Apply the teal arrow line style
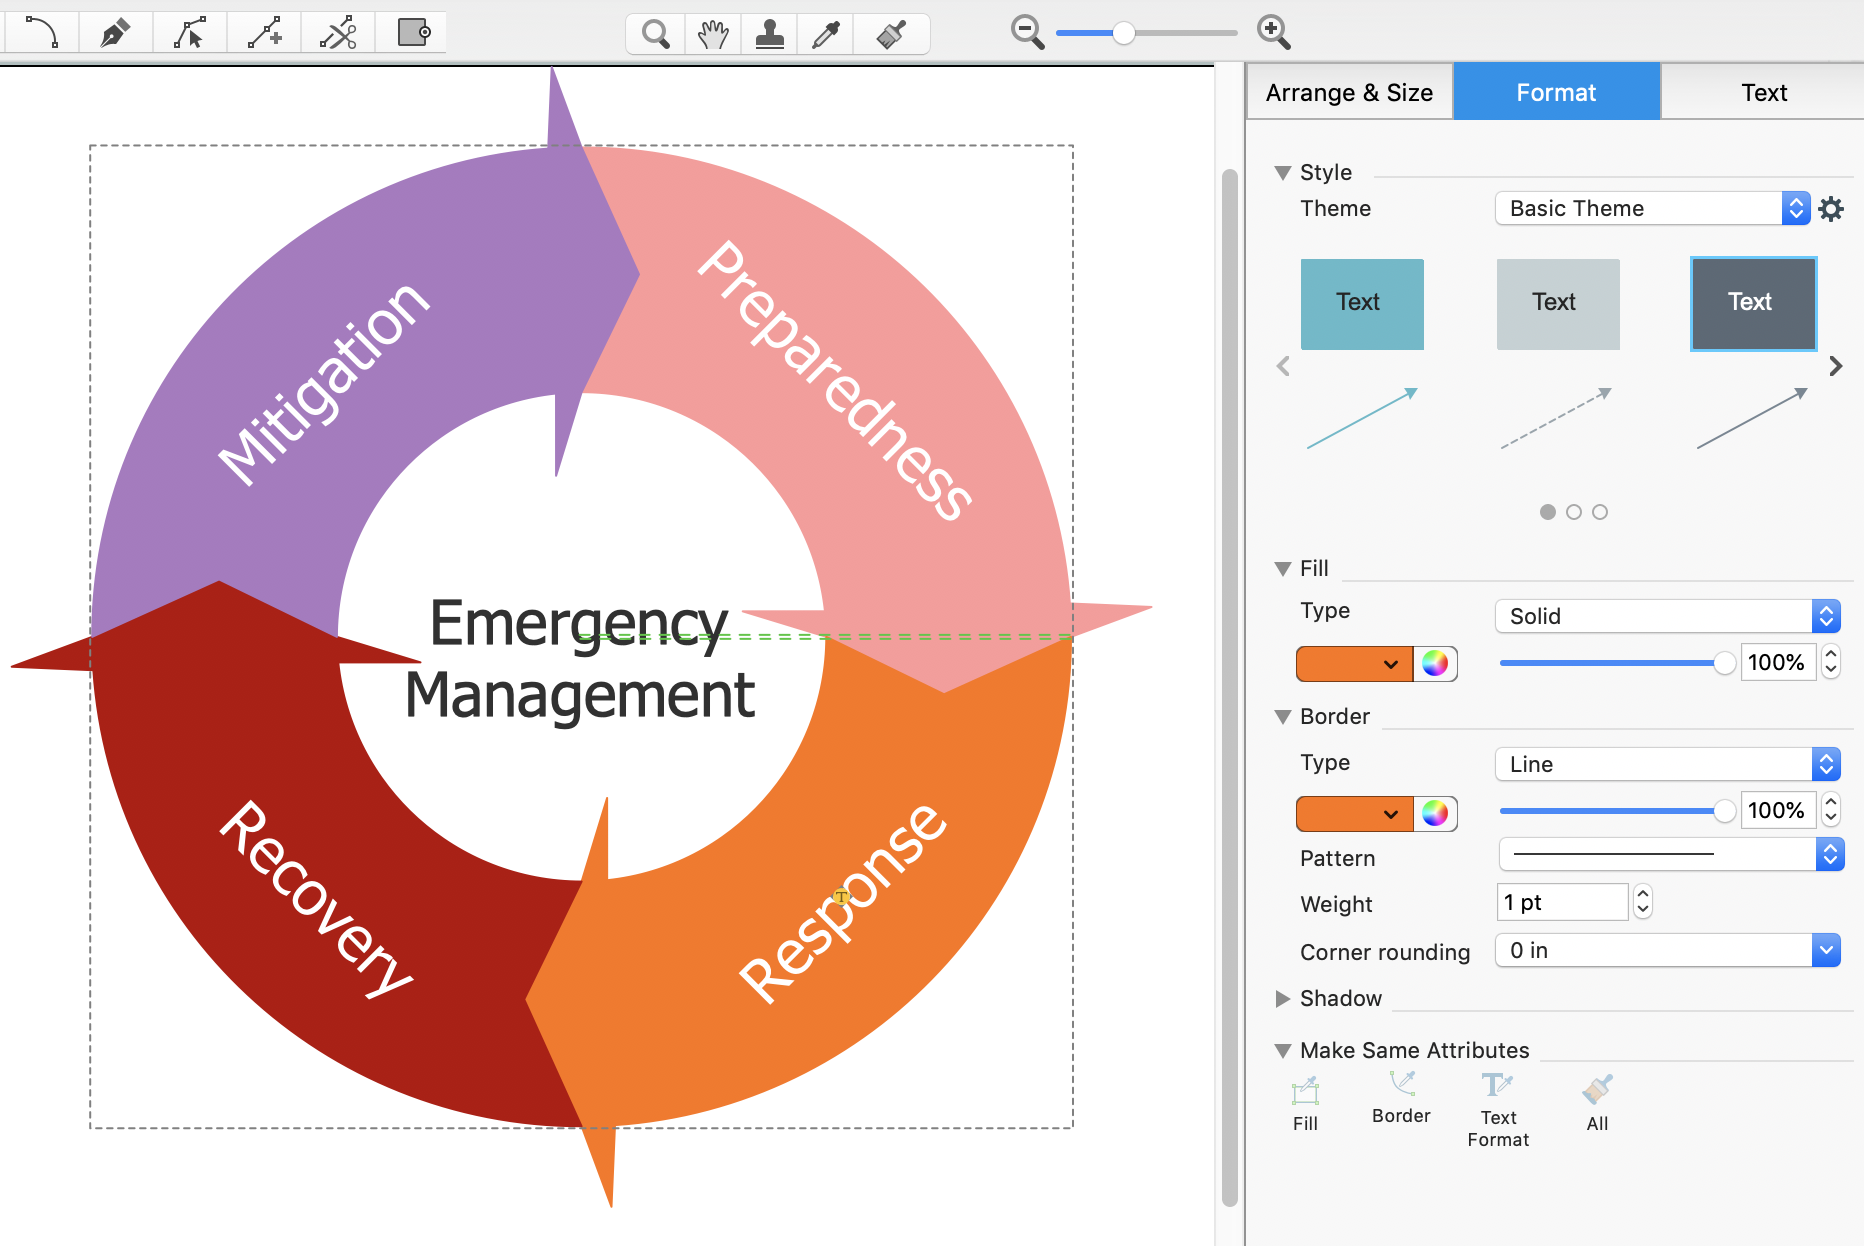Viewport: 1864px width, 1246px height. click(x=1362, y=418)
